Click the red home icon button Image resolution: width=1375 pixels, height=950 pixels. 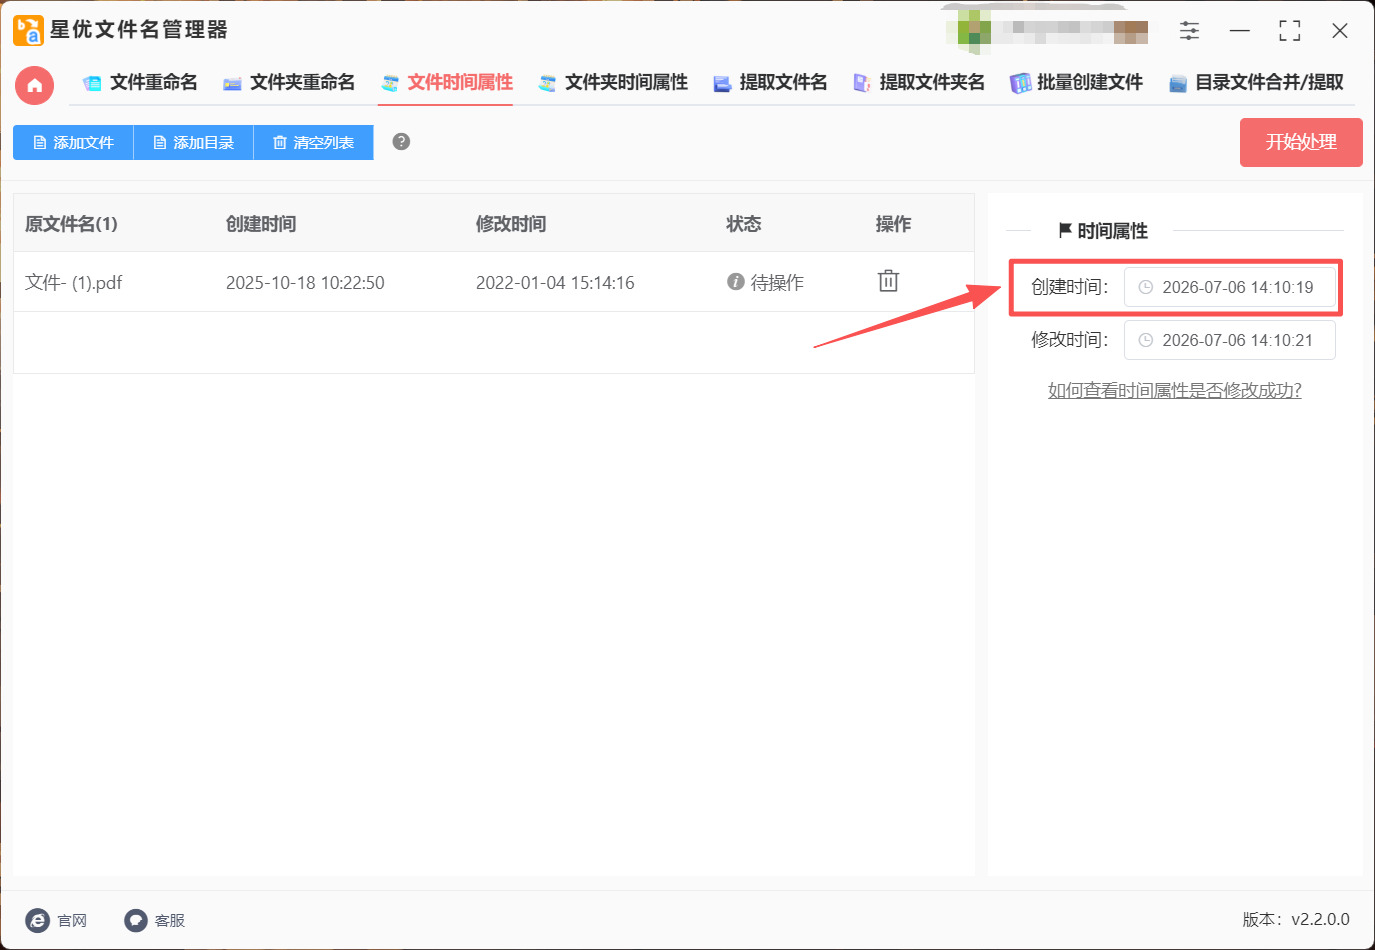35,85
